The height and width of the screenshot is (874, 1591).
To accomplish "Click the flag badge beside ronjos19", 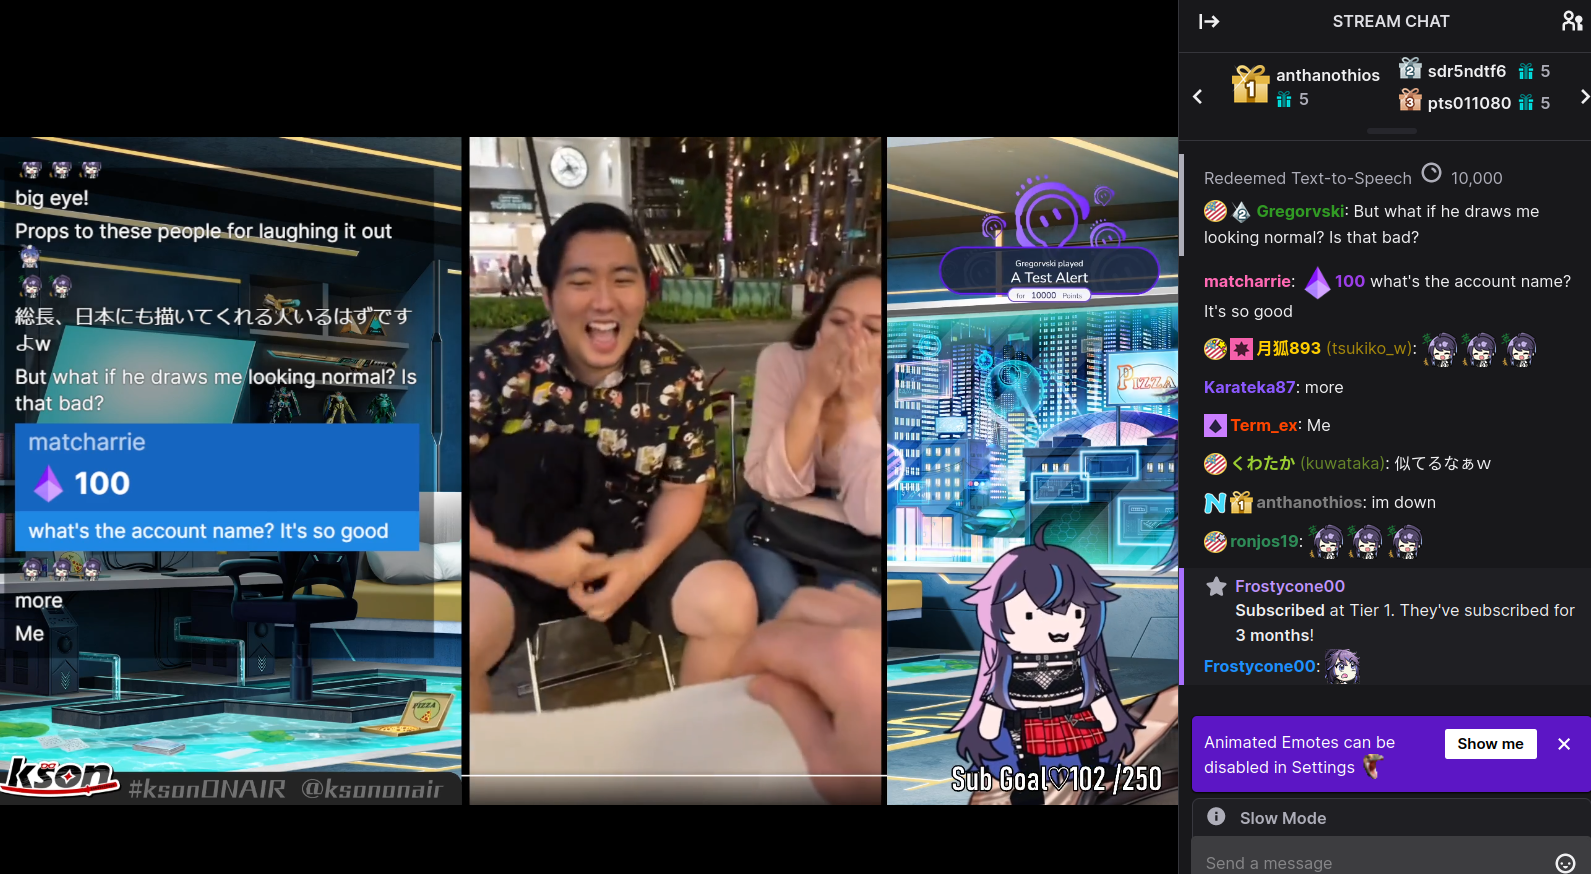I will pyautogui.click(x=1215, y=542).
